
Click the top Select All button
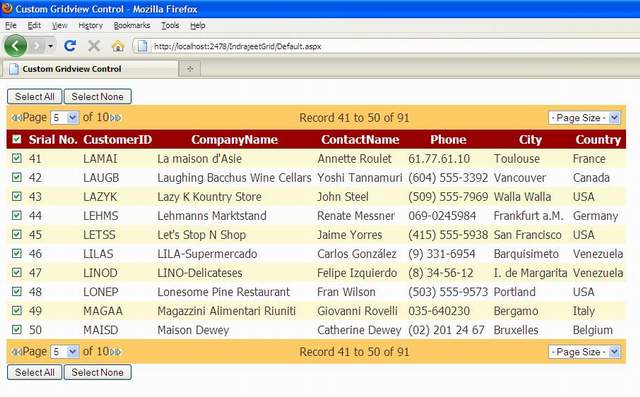35,97
